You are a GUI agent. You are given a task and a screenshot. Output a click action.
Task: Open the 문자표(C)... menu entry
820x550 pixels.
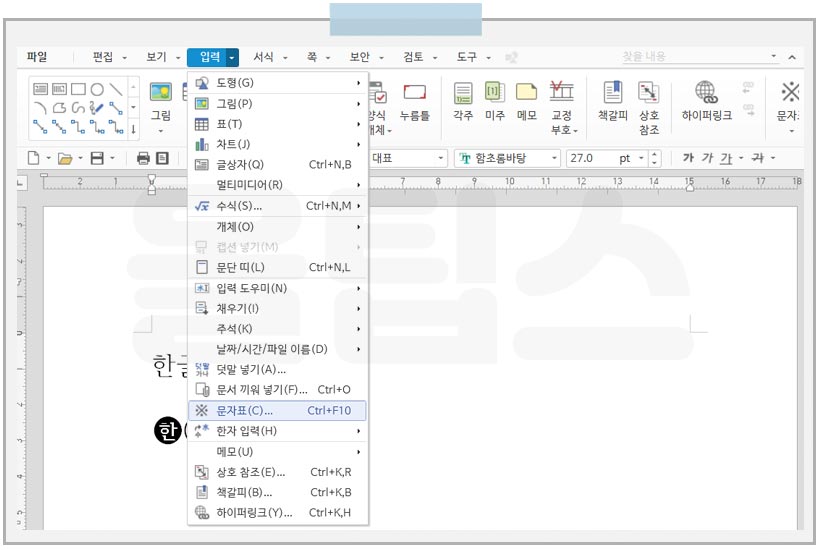pos(277,410)
